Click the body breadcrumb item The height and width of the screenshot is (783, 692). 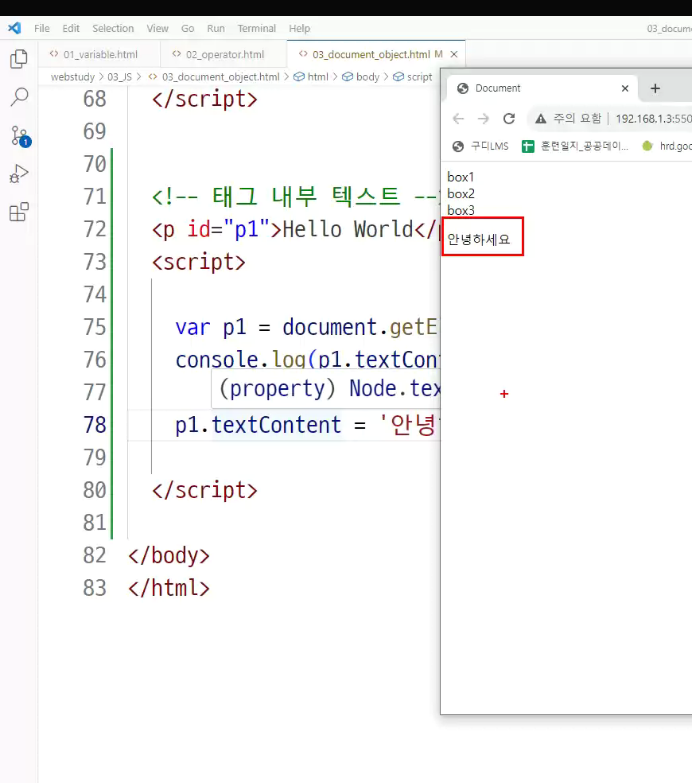click(x=361, y=77)
